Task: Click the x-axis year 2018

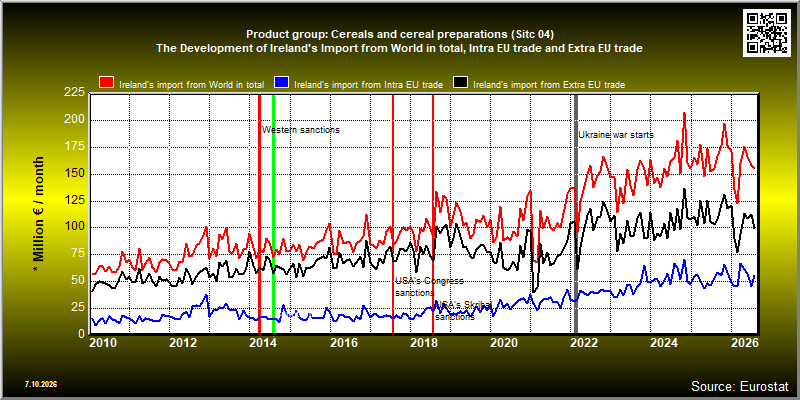Action: pos(423,342)
